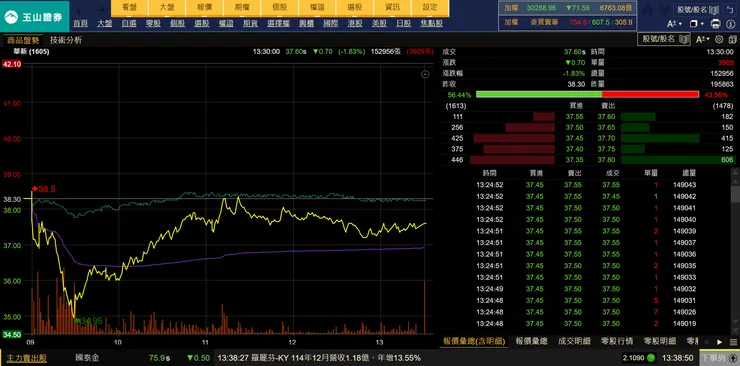The height and width of the screenshot is (366, 740).
Task: Open the 選股 yellow top menu
Action: pyautogui.click(x=354, y=8)
